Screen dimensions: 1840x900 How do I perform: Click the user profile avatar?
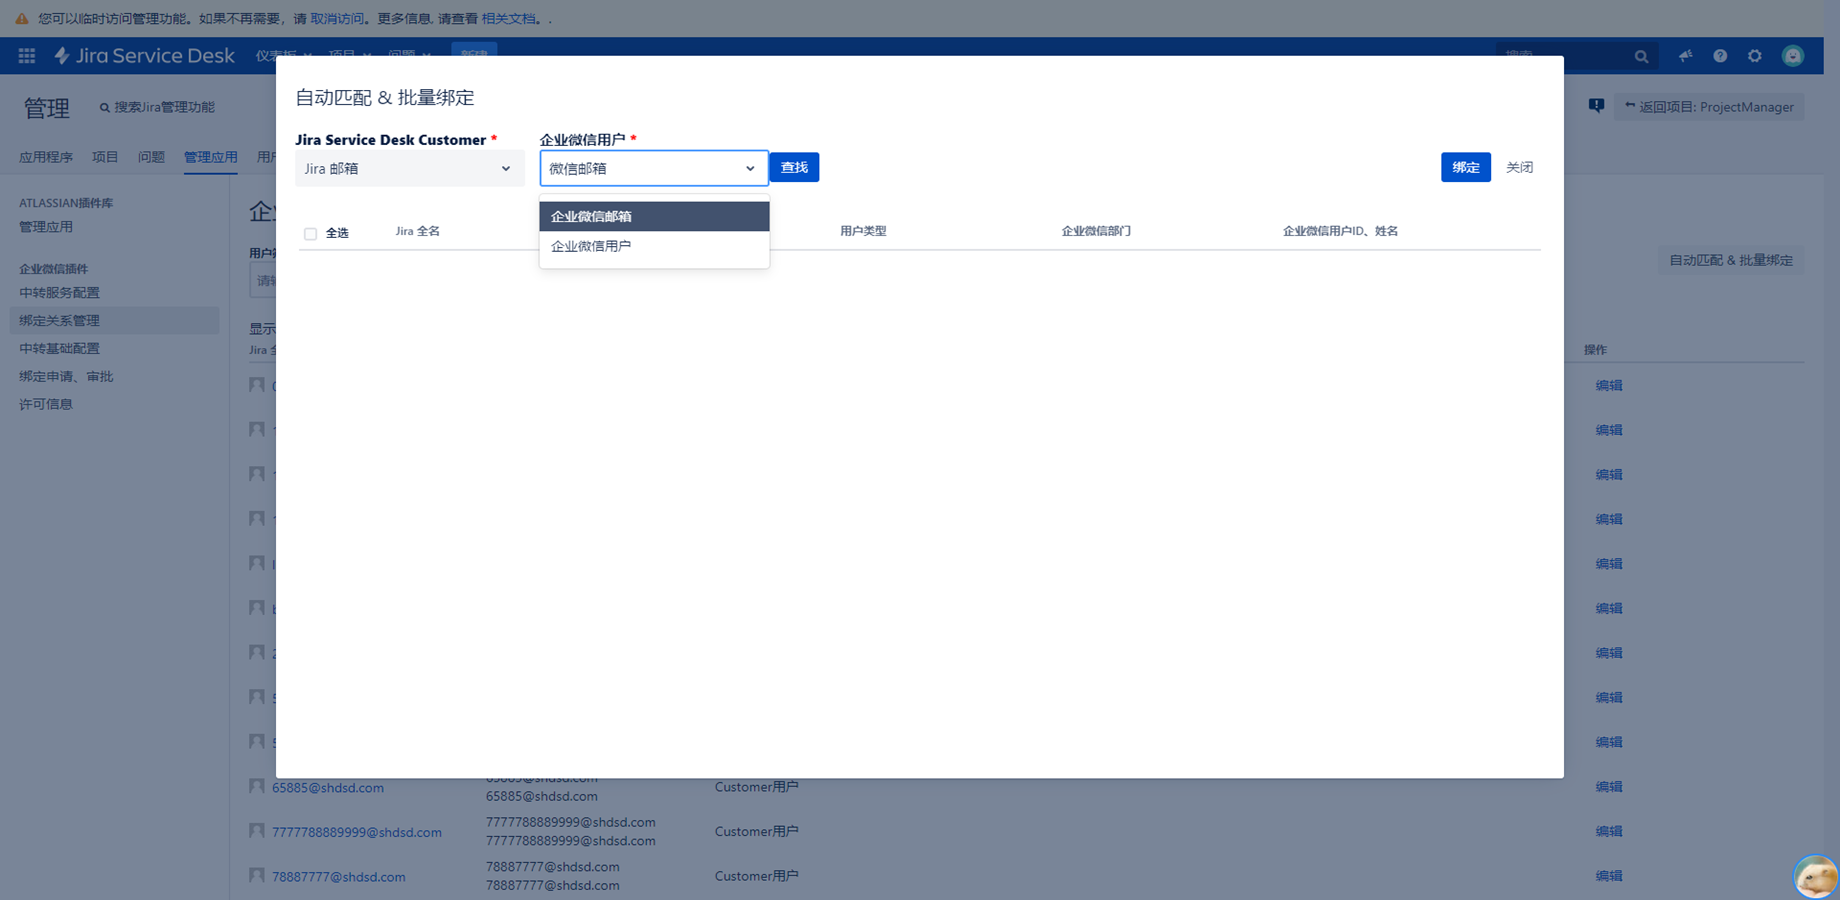coord(1793,56)
